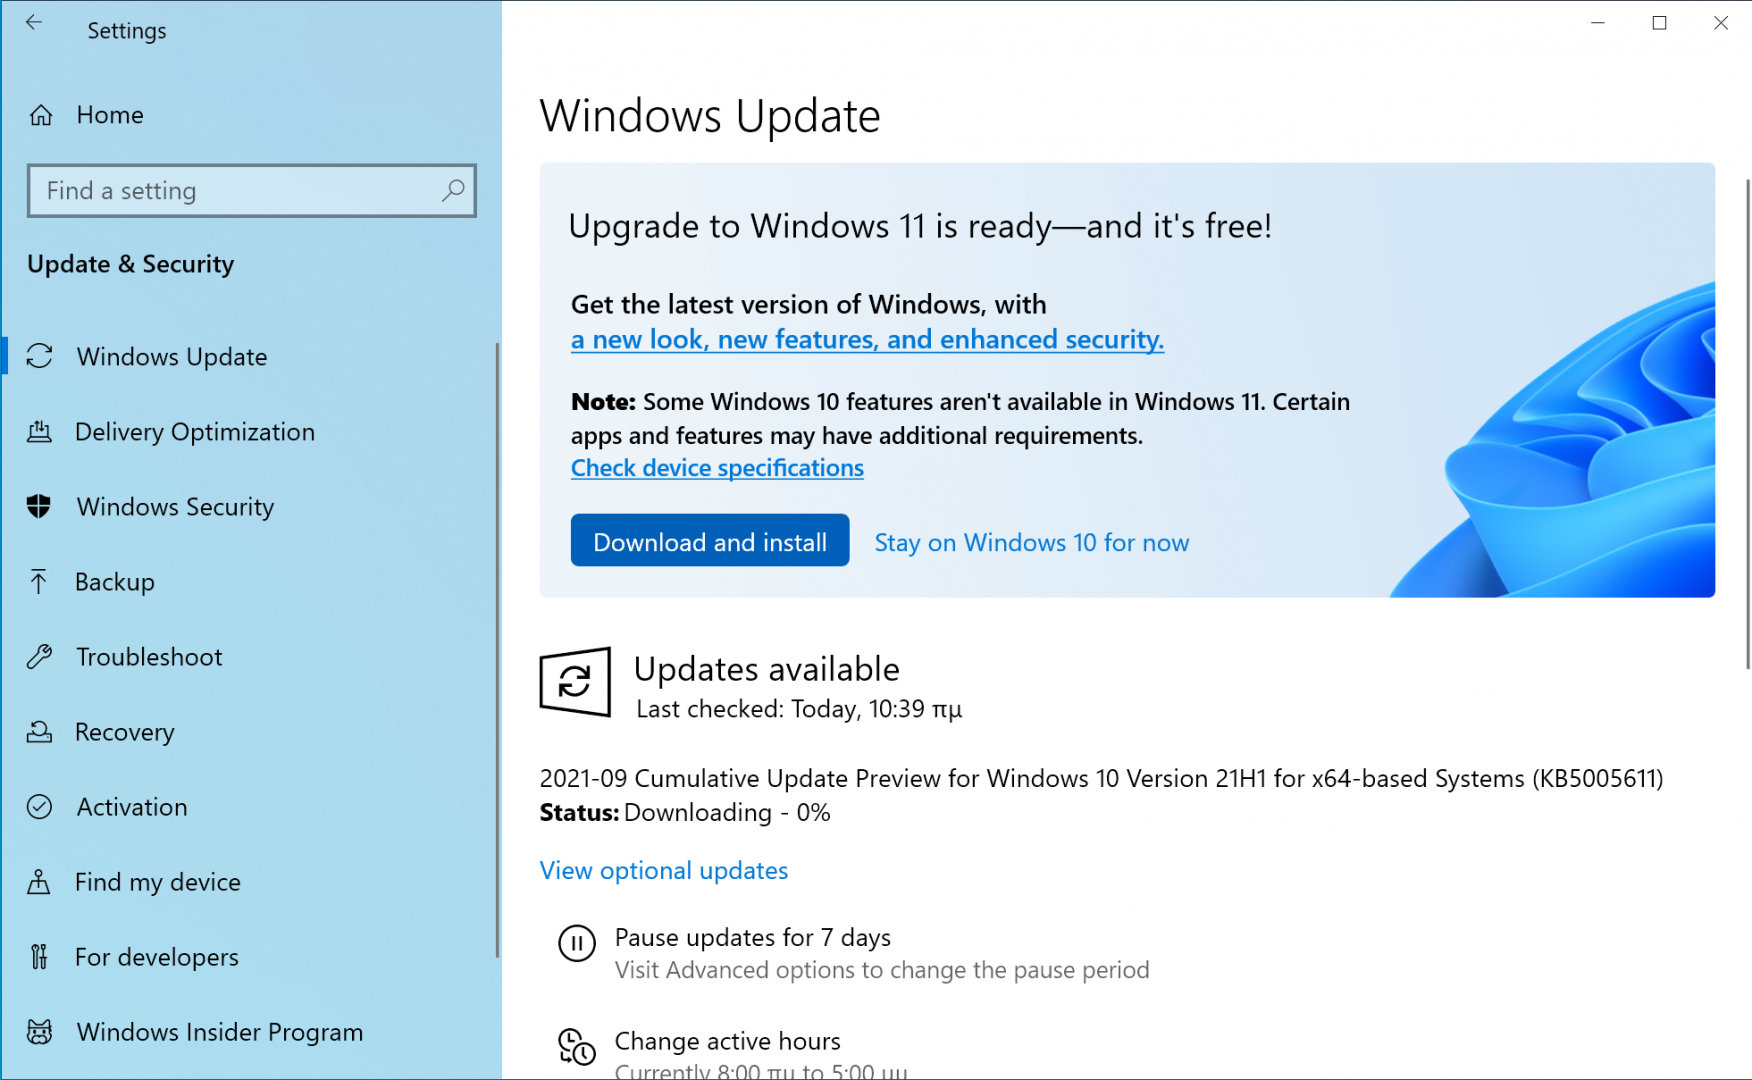This screenshot has height=1080, width=1752.
Task: Close the Settings window
Action: click(1721, 23)
